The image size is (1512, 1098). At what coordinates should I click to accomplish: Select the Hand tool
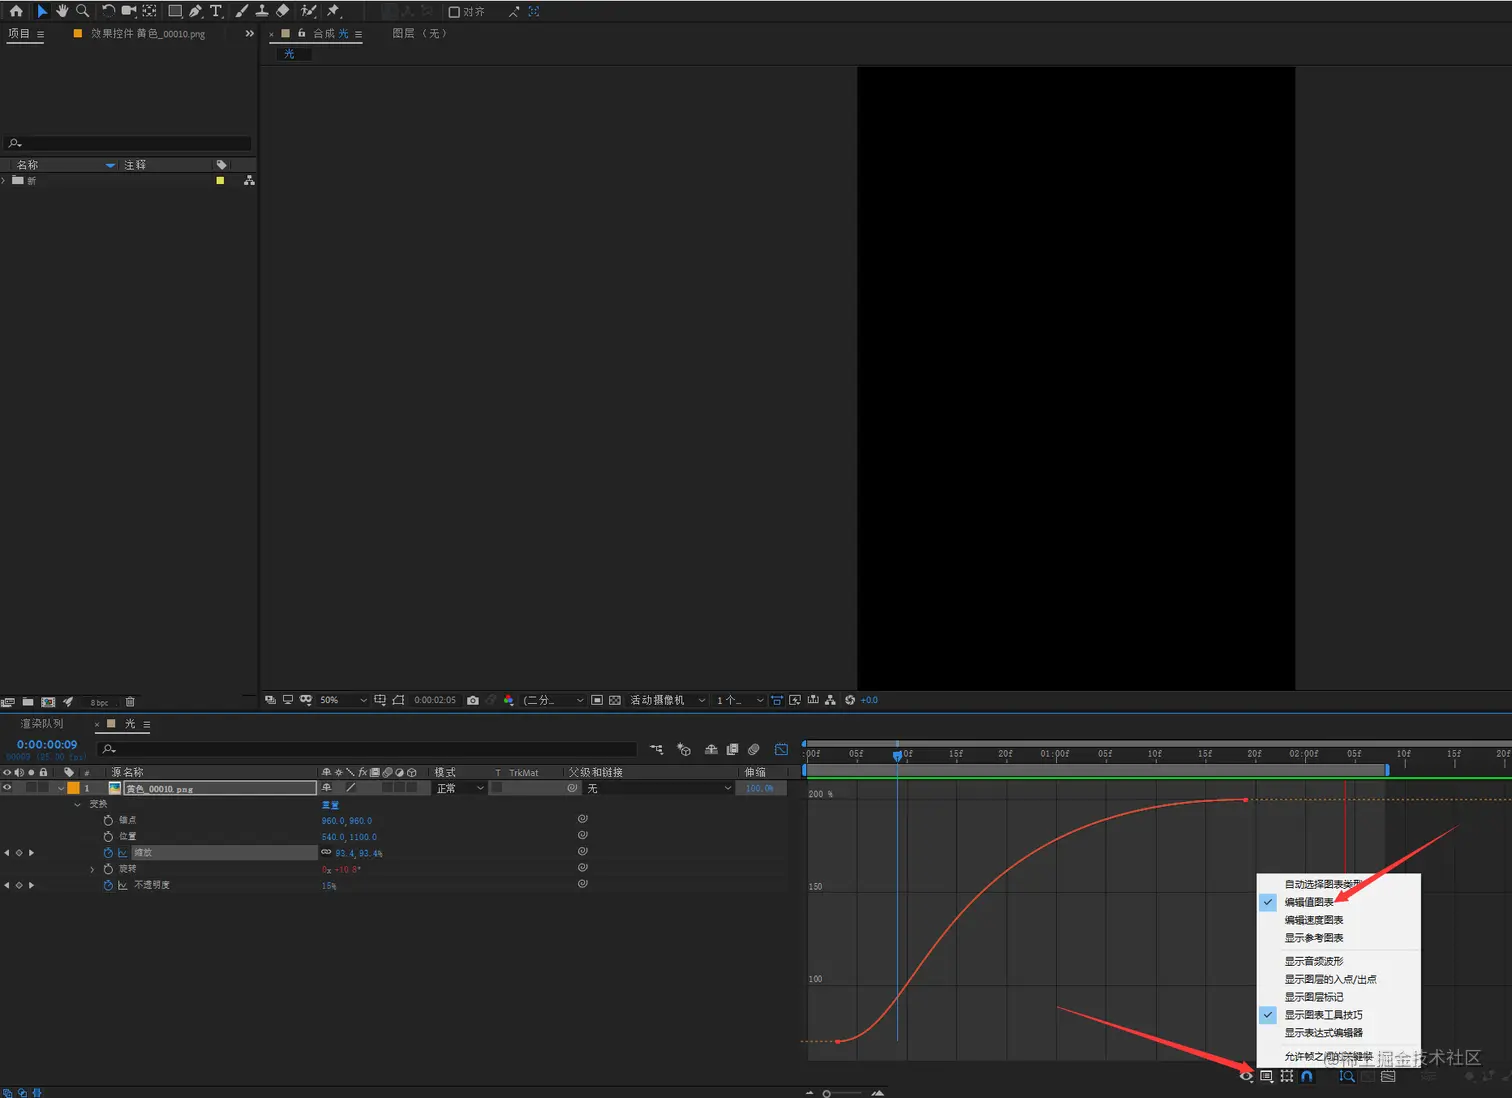click(x=62, y=11)
